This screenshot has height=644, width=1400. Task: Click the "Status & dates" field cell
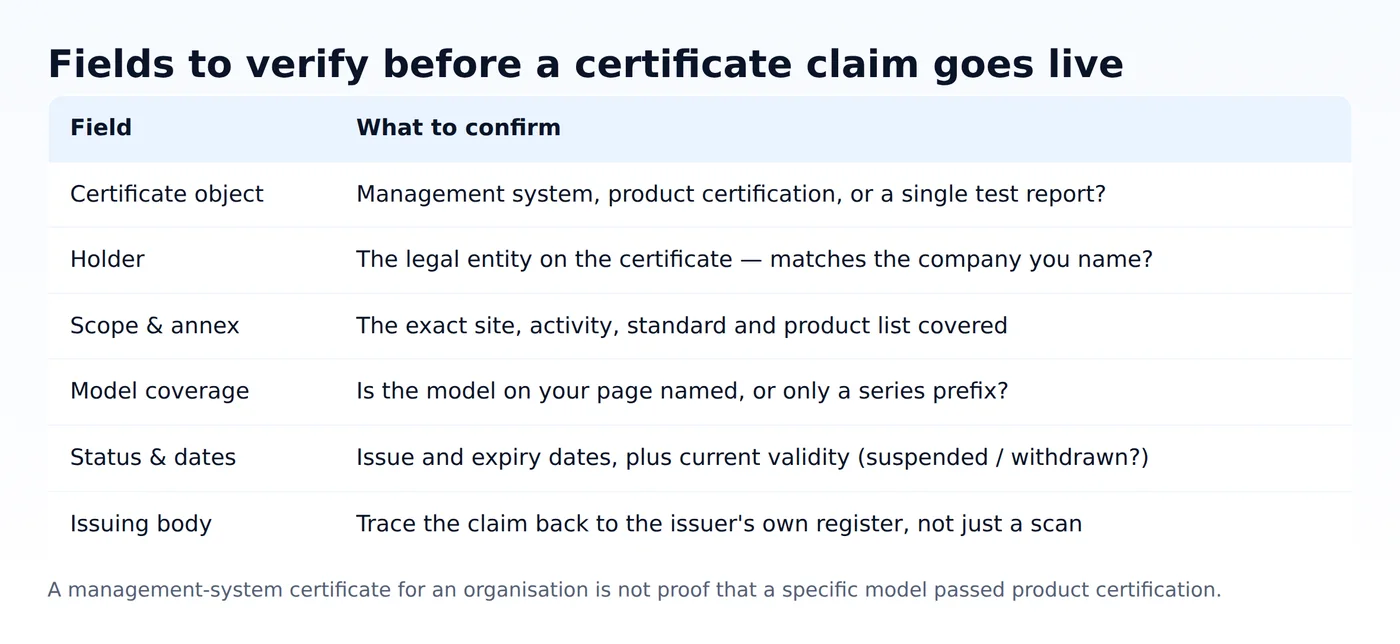tap(153, 457)
